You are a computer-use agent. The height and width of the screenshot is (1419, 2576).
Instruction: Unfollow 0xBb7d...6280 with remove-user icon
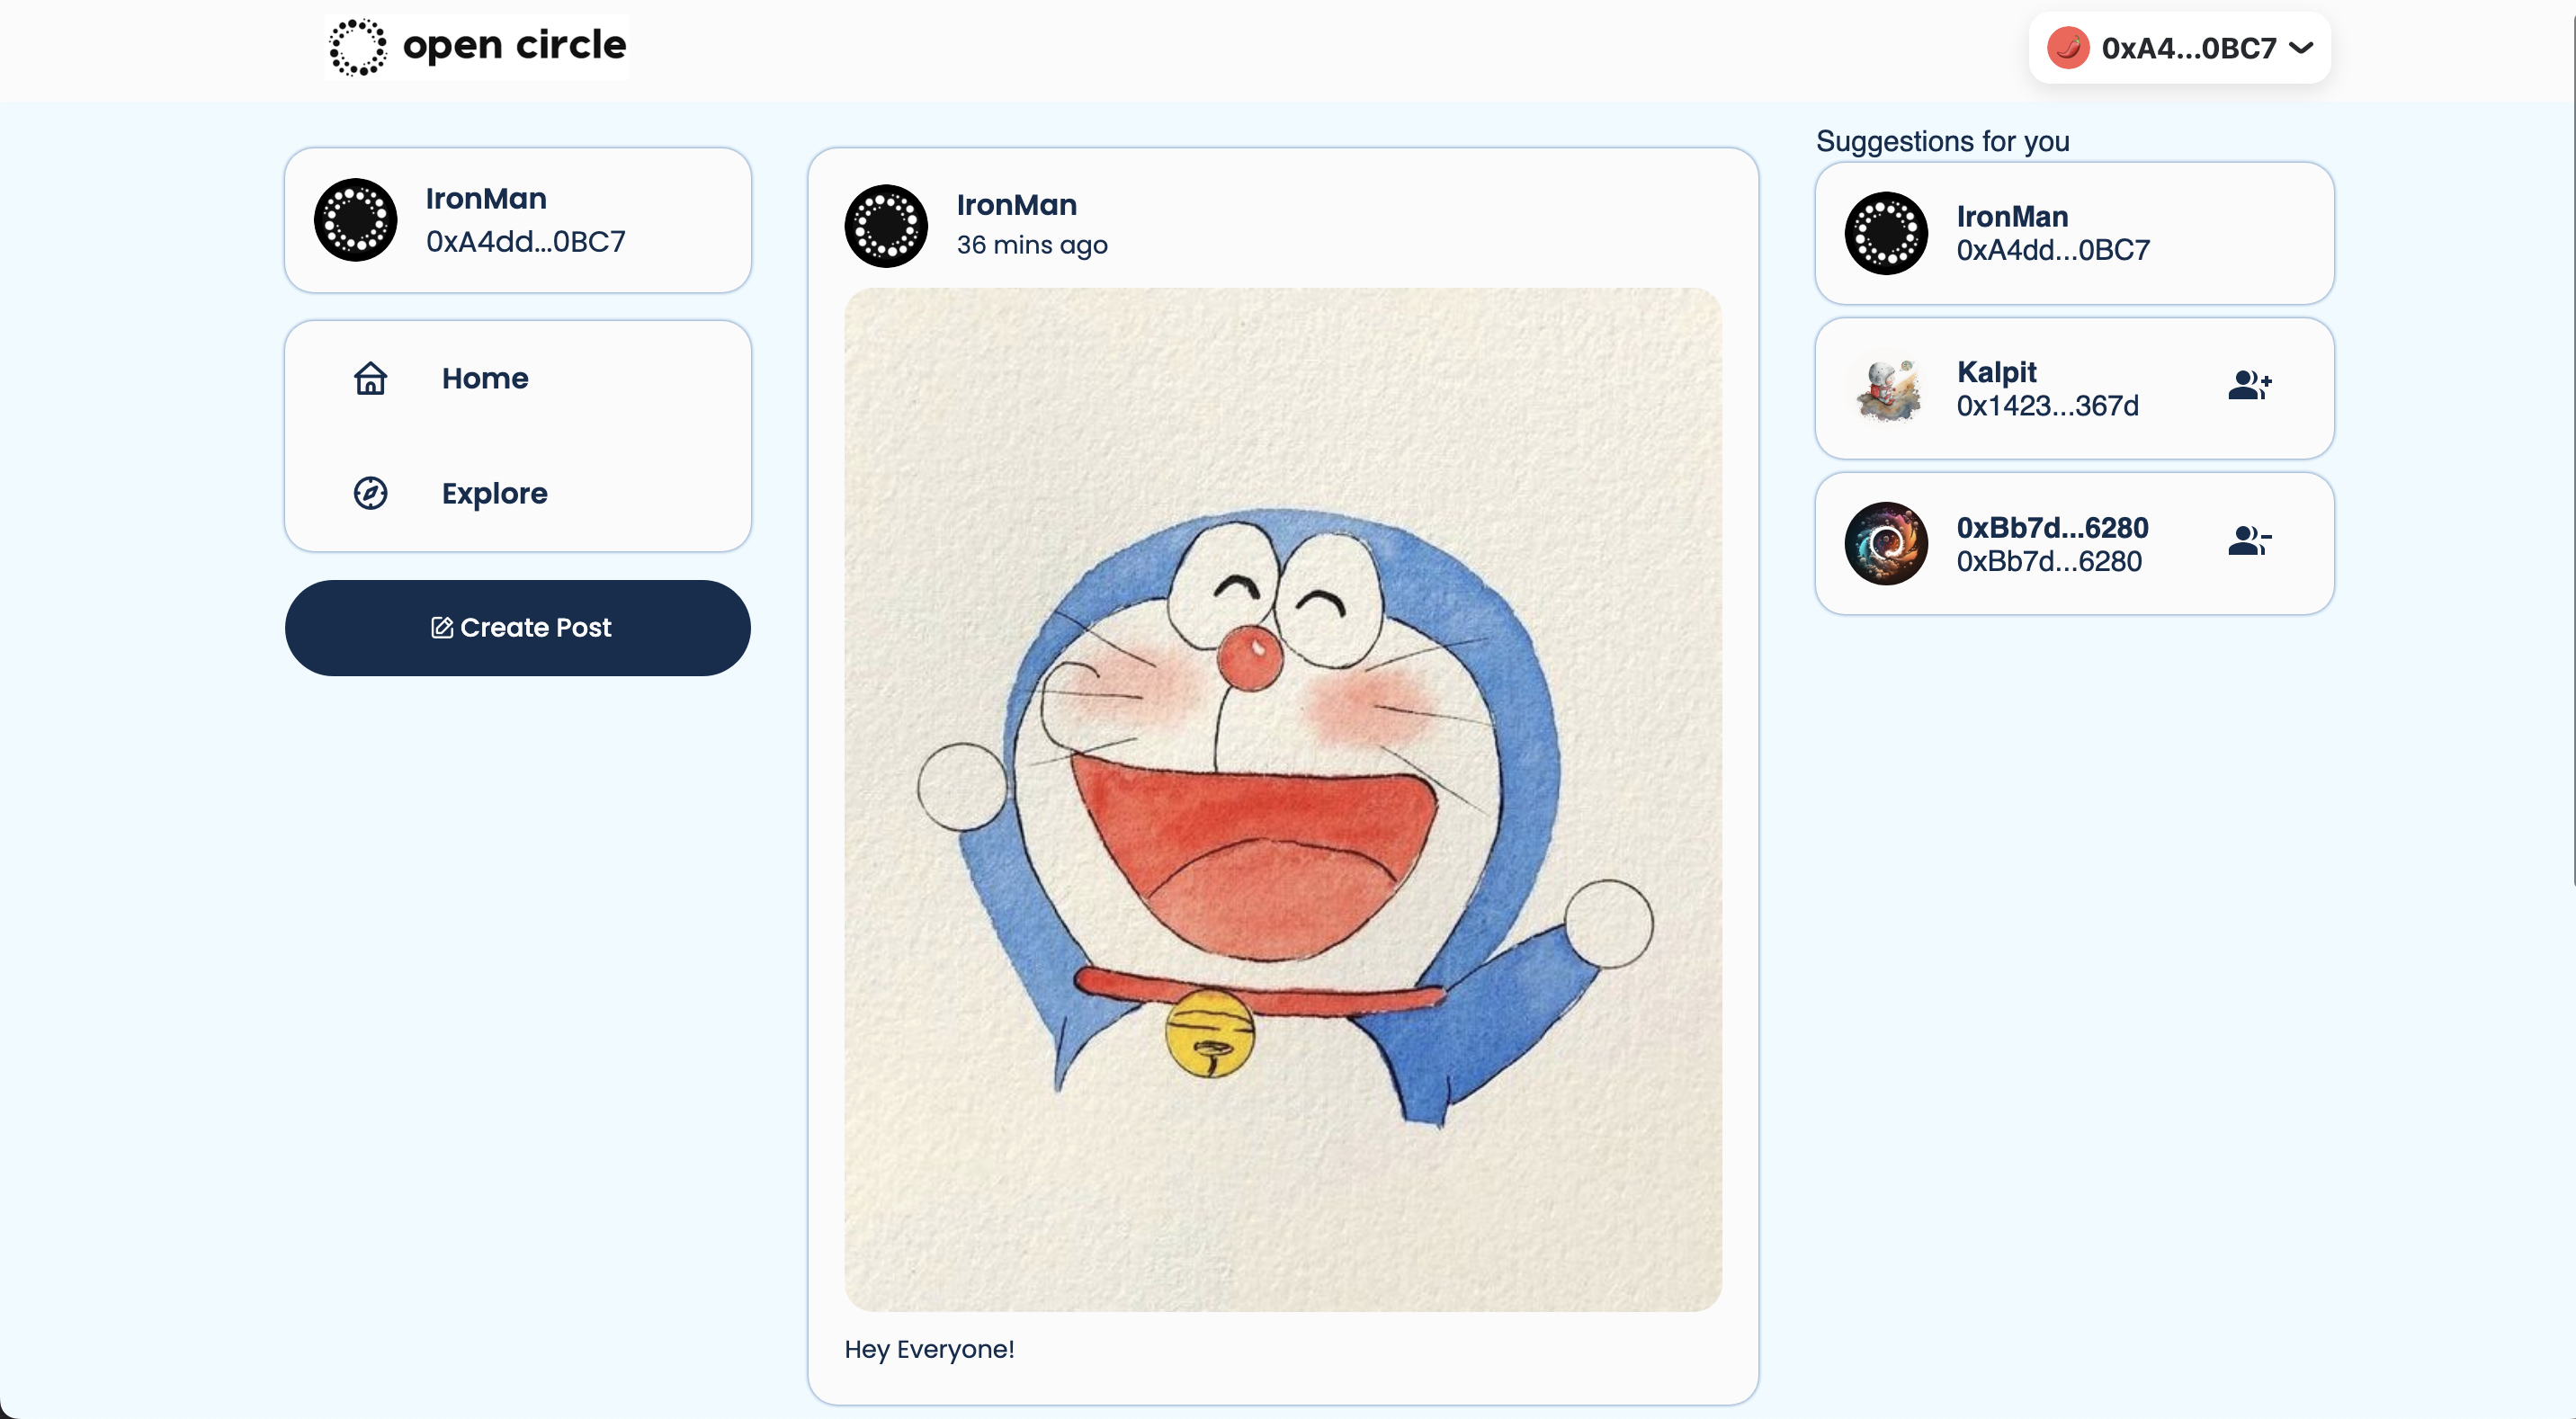coord(2249,541)
